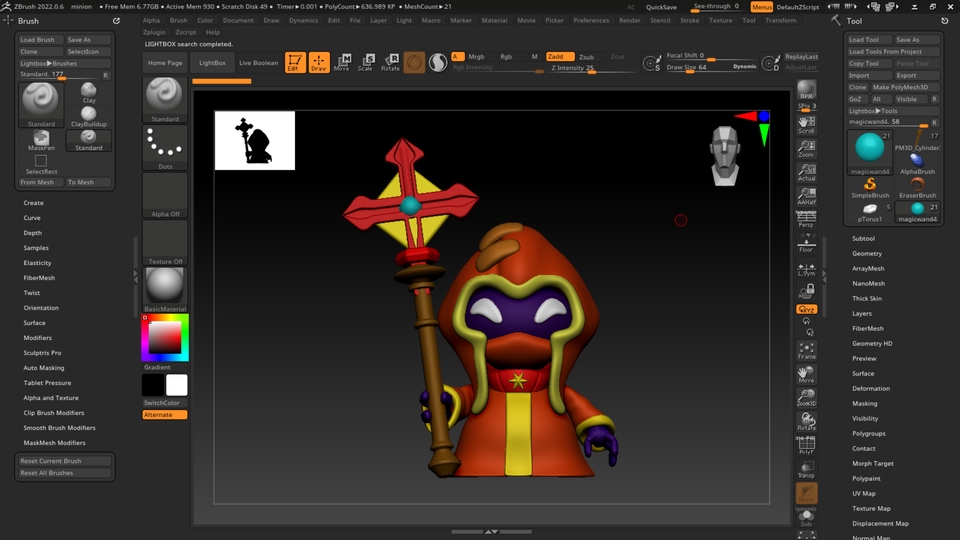This screenshot has height=540, width=960.
Task: Open the Render menu
Action: pyautogui.click(x=629, y=20)
